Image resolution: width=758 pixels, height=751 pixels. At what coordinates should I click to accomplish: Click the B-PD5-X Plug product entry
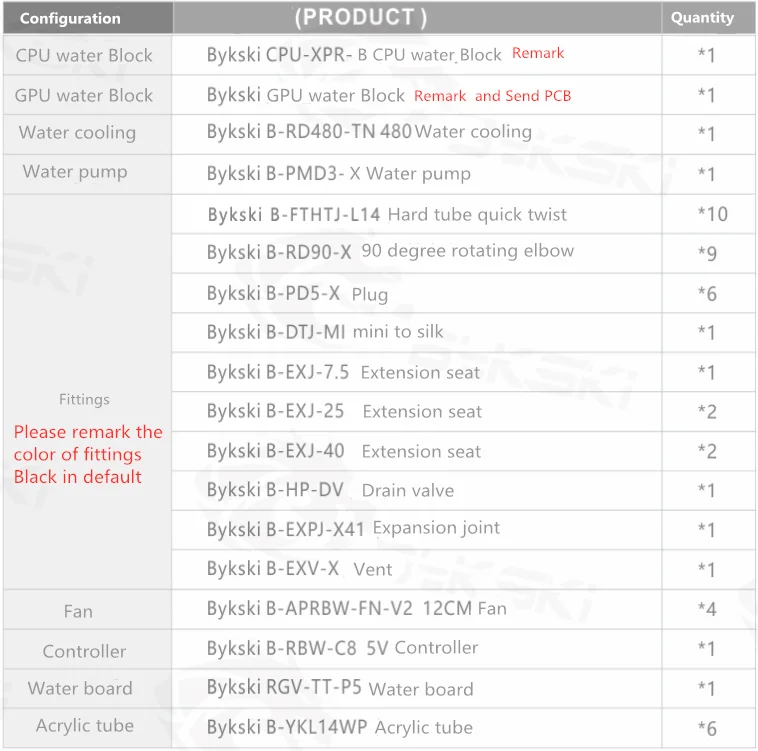[x=297, y=293]
